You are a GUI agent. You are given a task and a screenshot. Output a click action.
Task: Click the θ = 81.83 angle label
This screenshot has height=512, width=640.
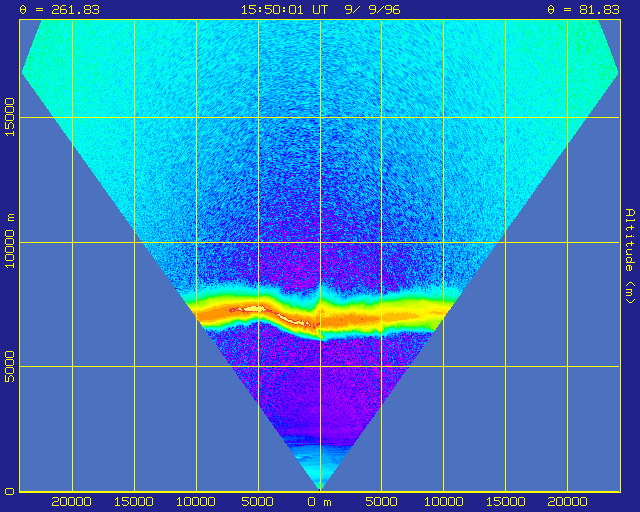[x=584, y=10]
